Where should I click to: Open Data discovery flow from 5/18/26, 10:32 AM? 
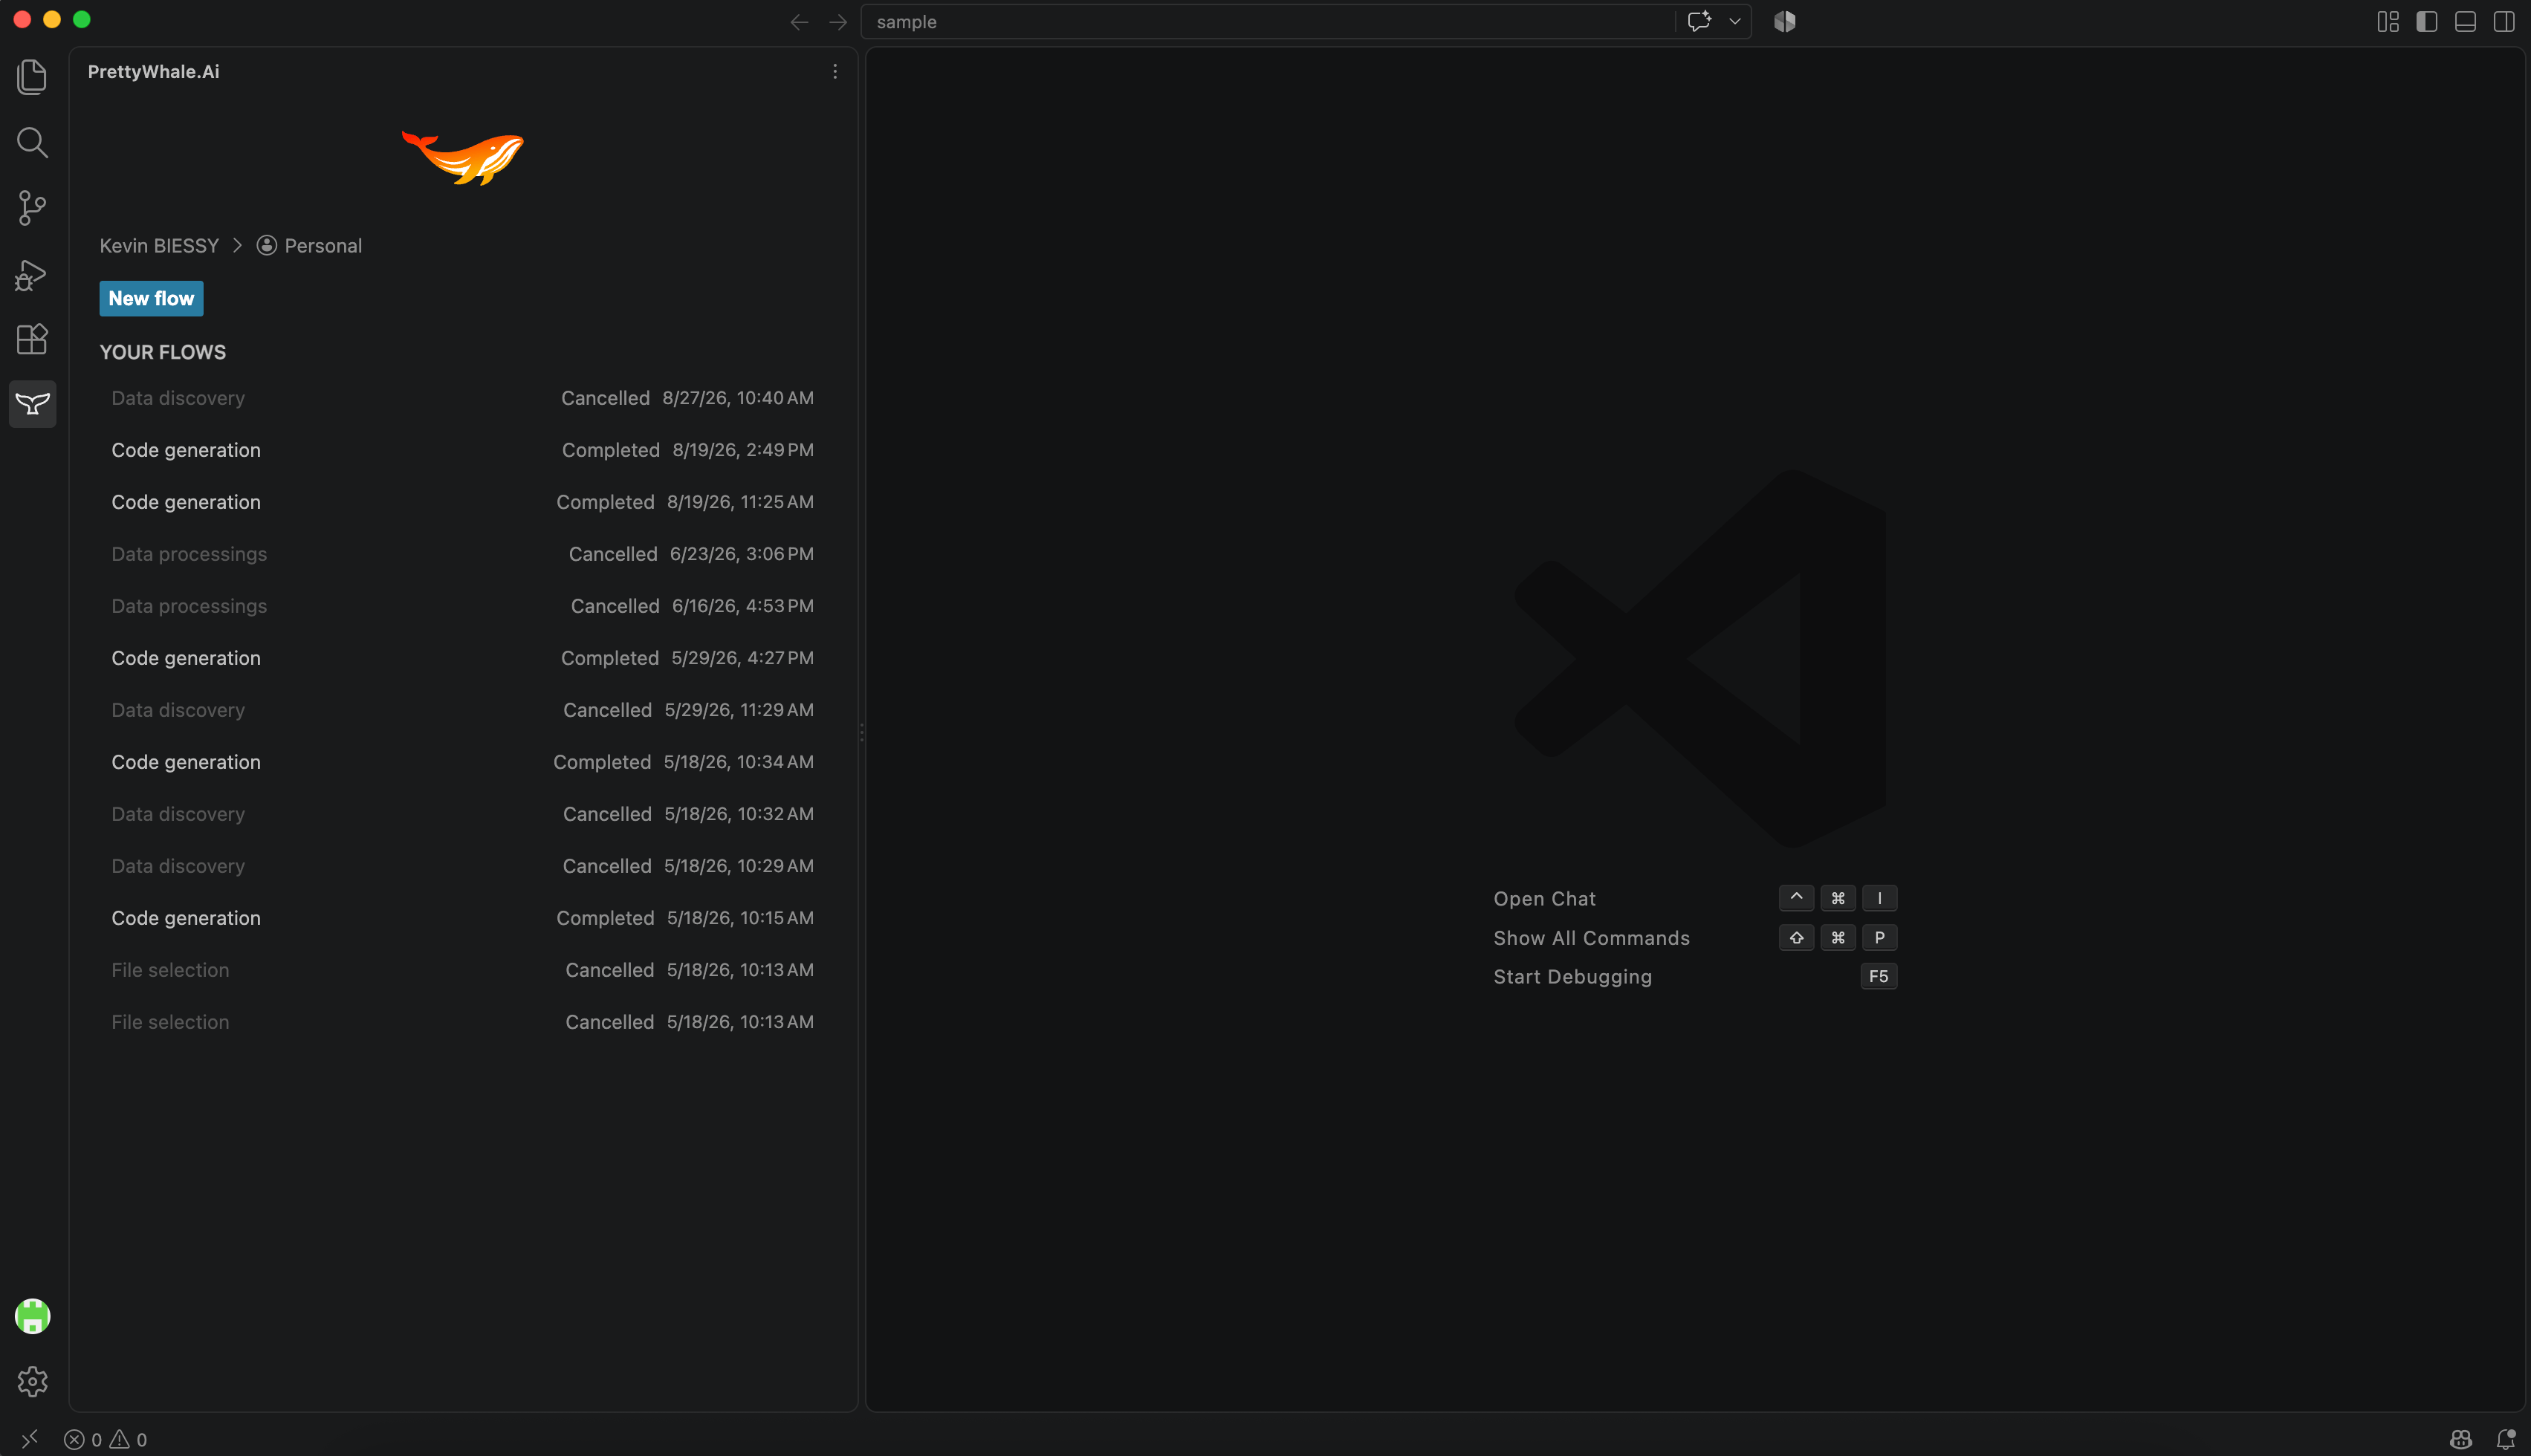pyautogui.click(x=462, y=814)
